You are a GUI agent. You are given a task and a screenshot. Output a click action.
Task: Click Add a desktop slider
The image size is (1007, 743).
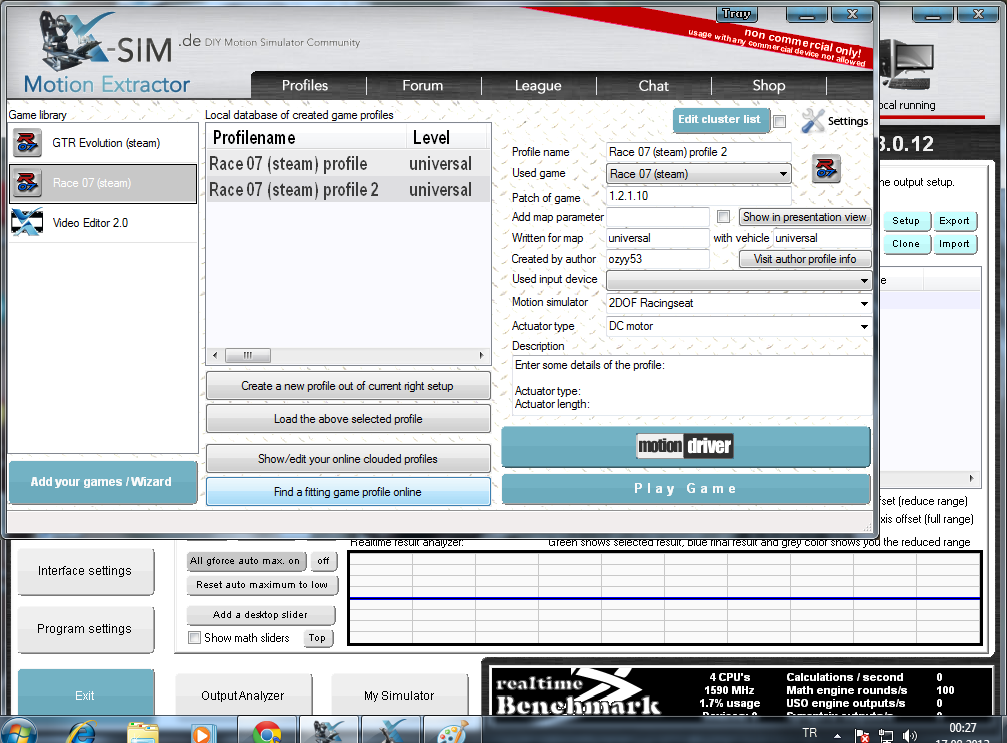[x=260, y=615]
